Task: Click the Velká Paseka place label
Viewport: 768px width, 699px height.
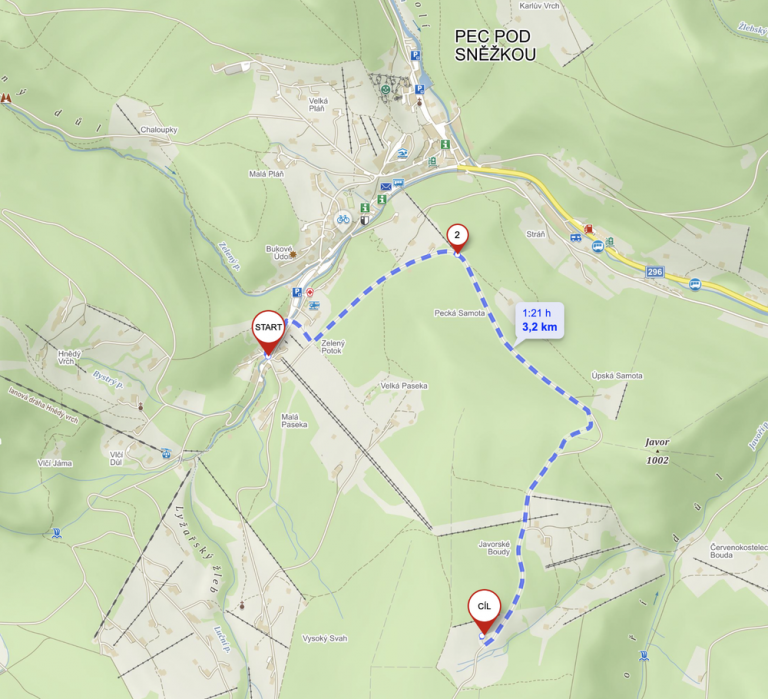Action: (x=404, y=386)
